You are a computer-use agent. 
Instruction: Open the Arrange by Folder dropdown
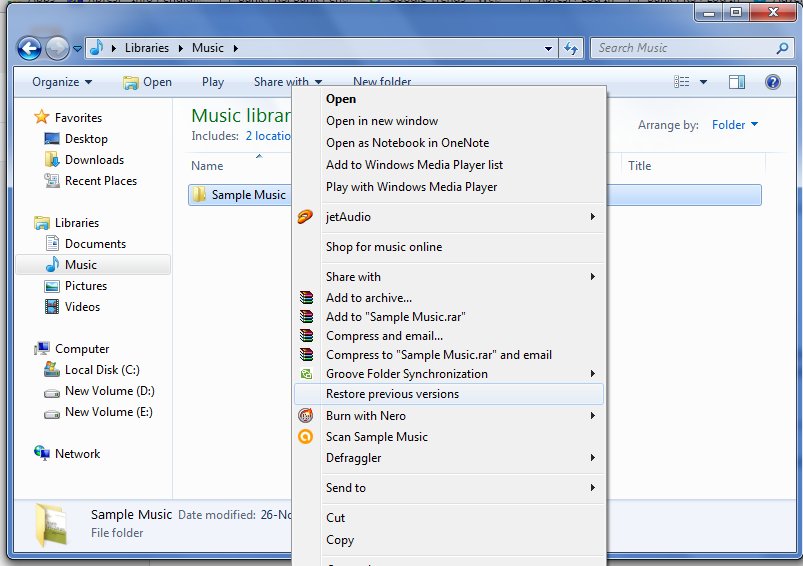click(734, 125)
